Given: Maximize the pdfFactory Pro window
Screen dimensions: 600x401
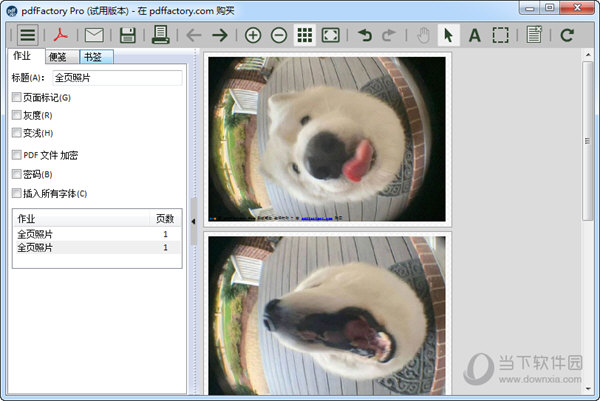Looking at the screenshot, I should tap(549, 8).
